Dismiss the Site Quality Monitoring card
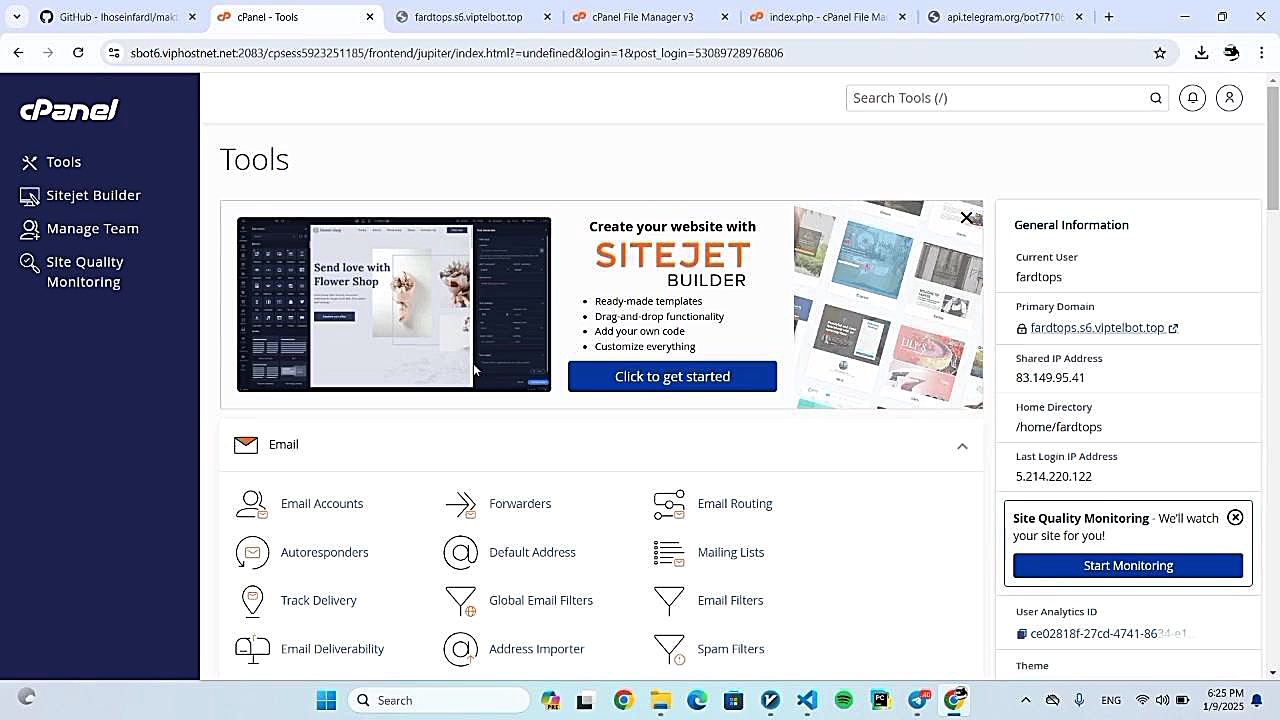Image resolution: width=1280 pixels, height=720 pixels. click(x=1235, y=517)
